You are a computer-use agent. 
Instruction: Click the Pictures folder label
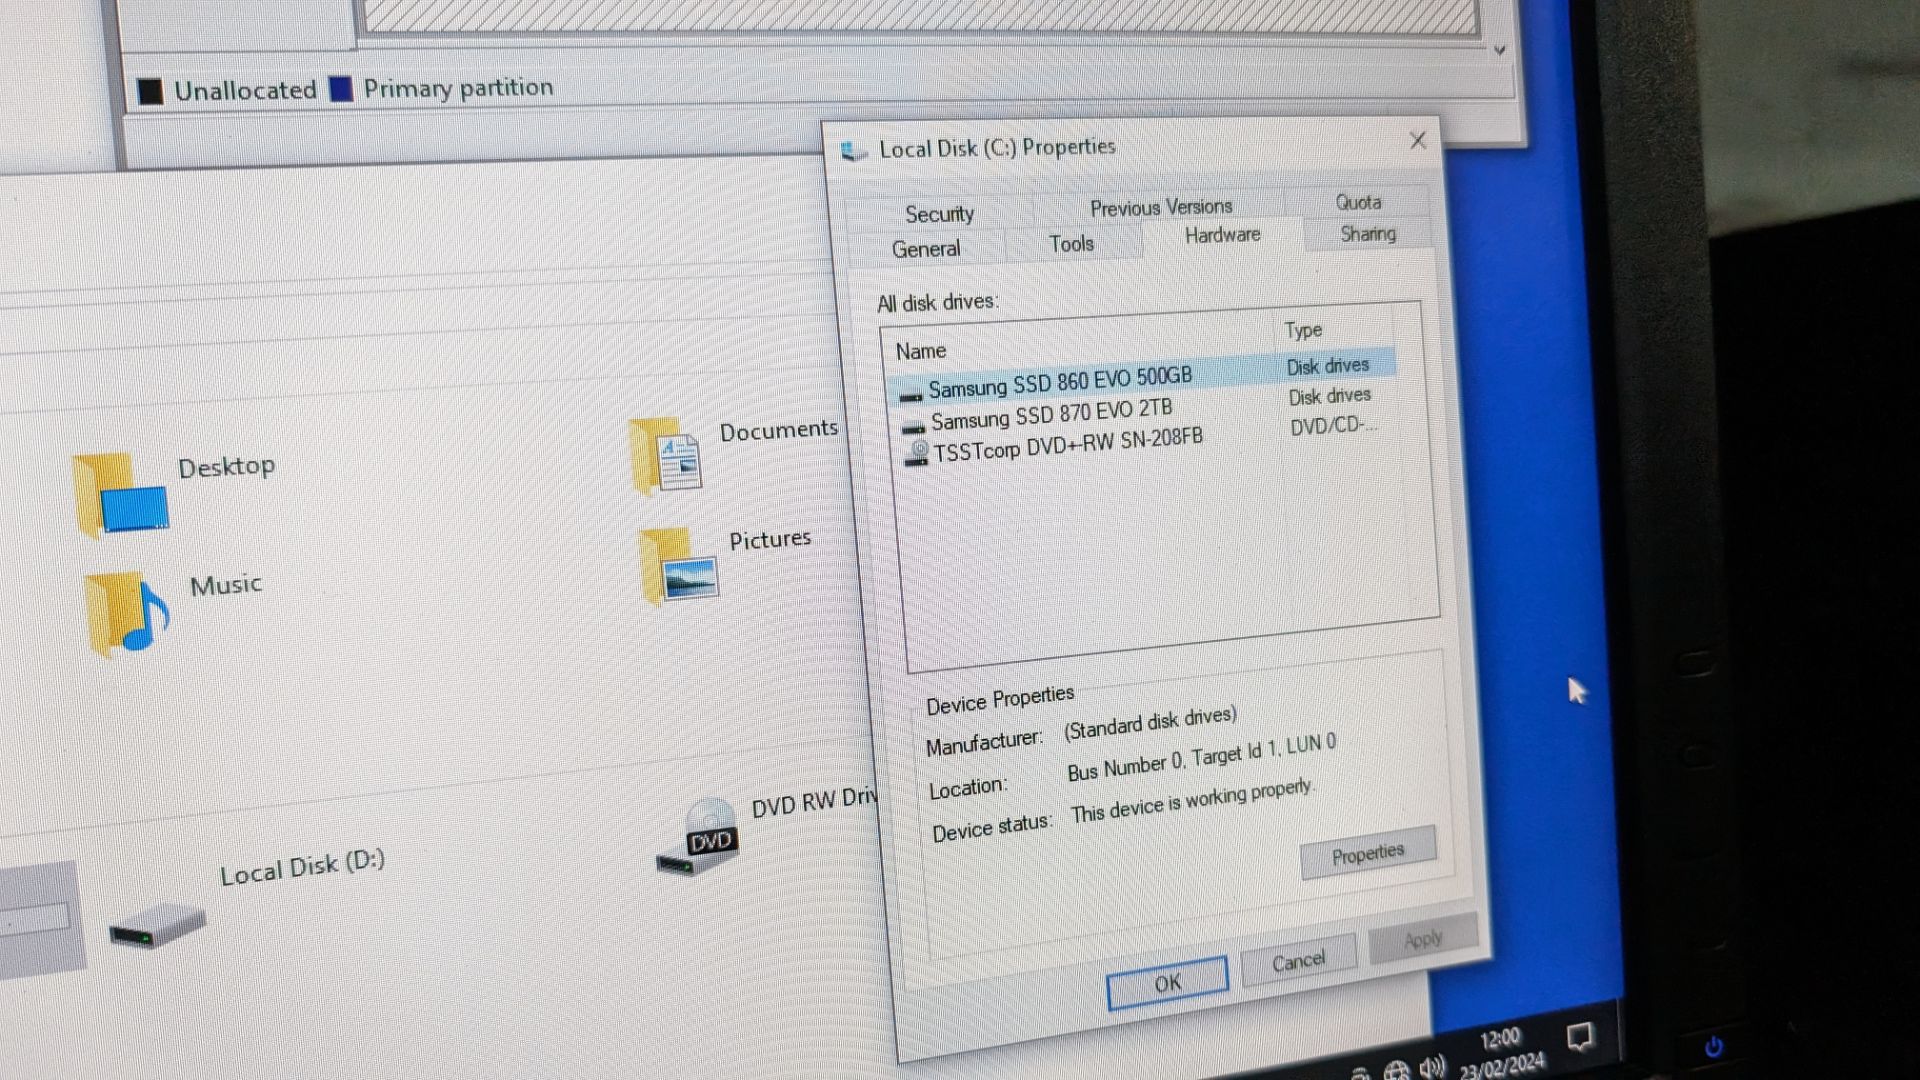click(769, 540)
